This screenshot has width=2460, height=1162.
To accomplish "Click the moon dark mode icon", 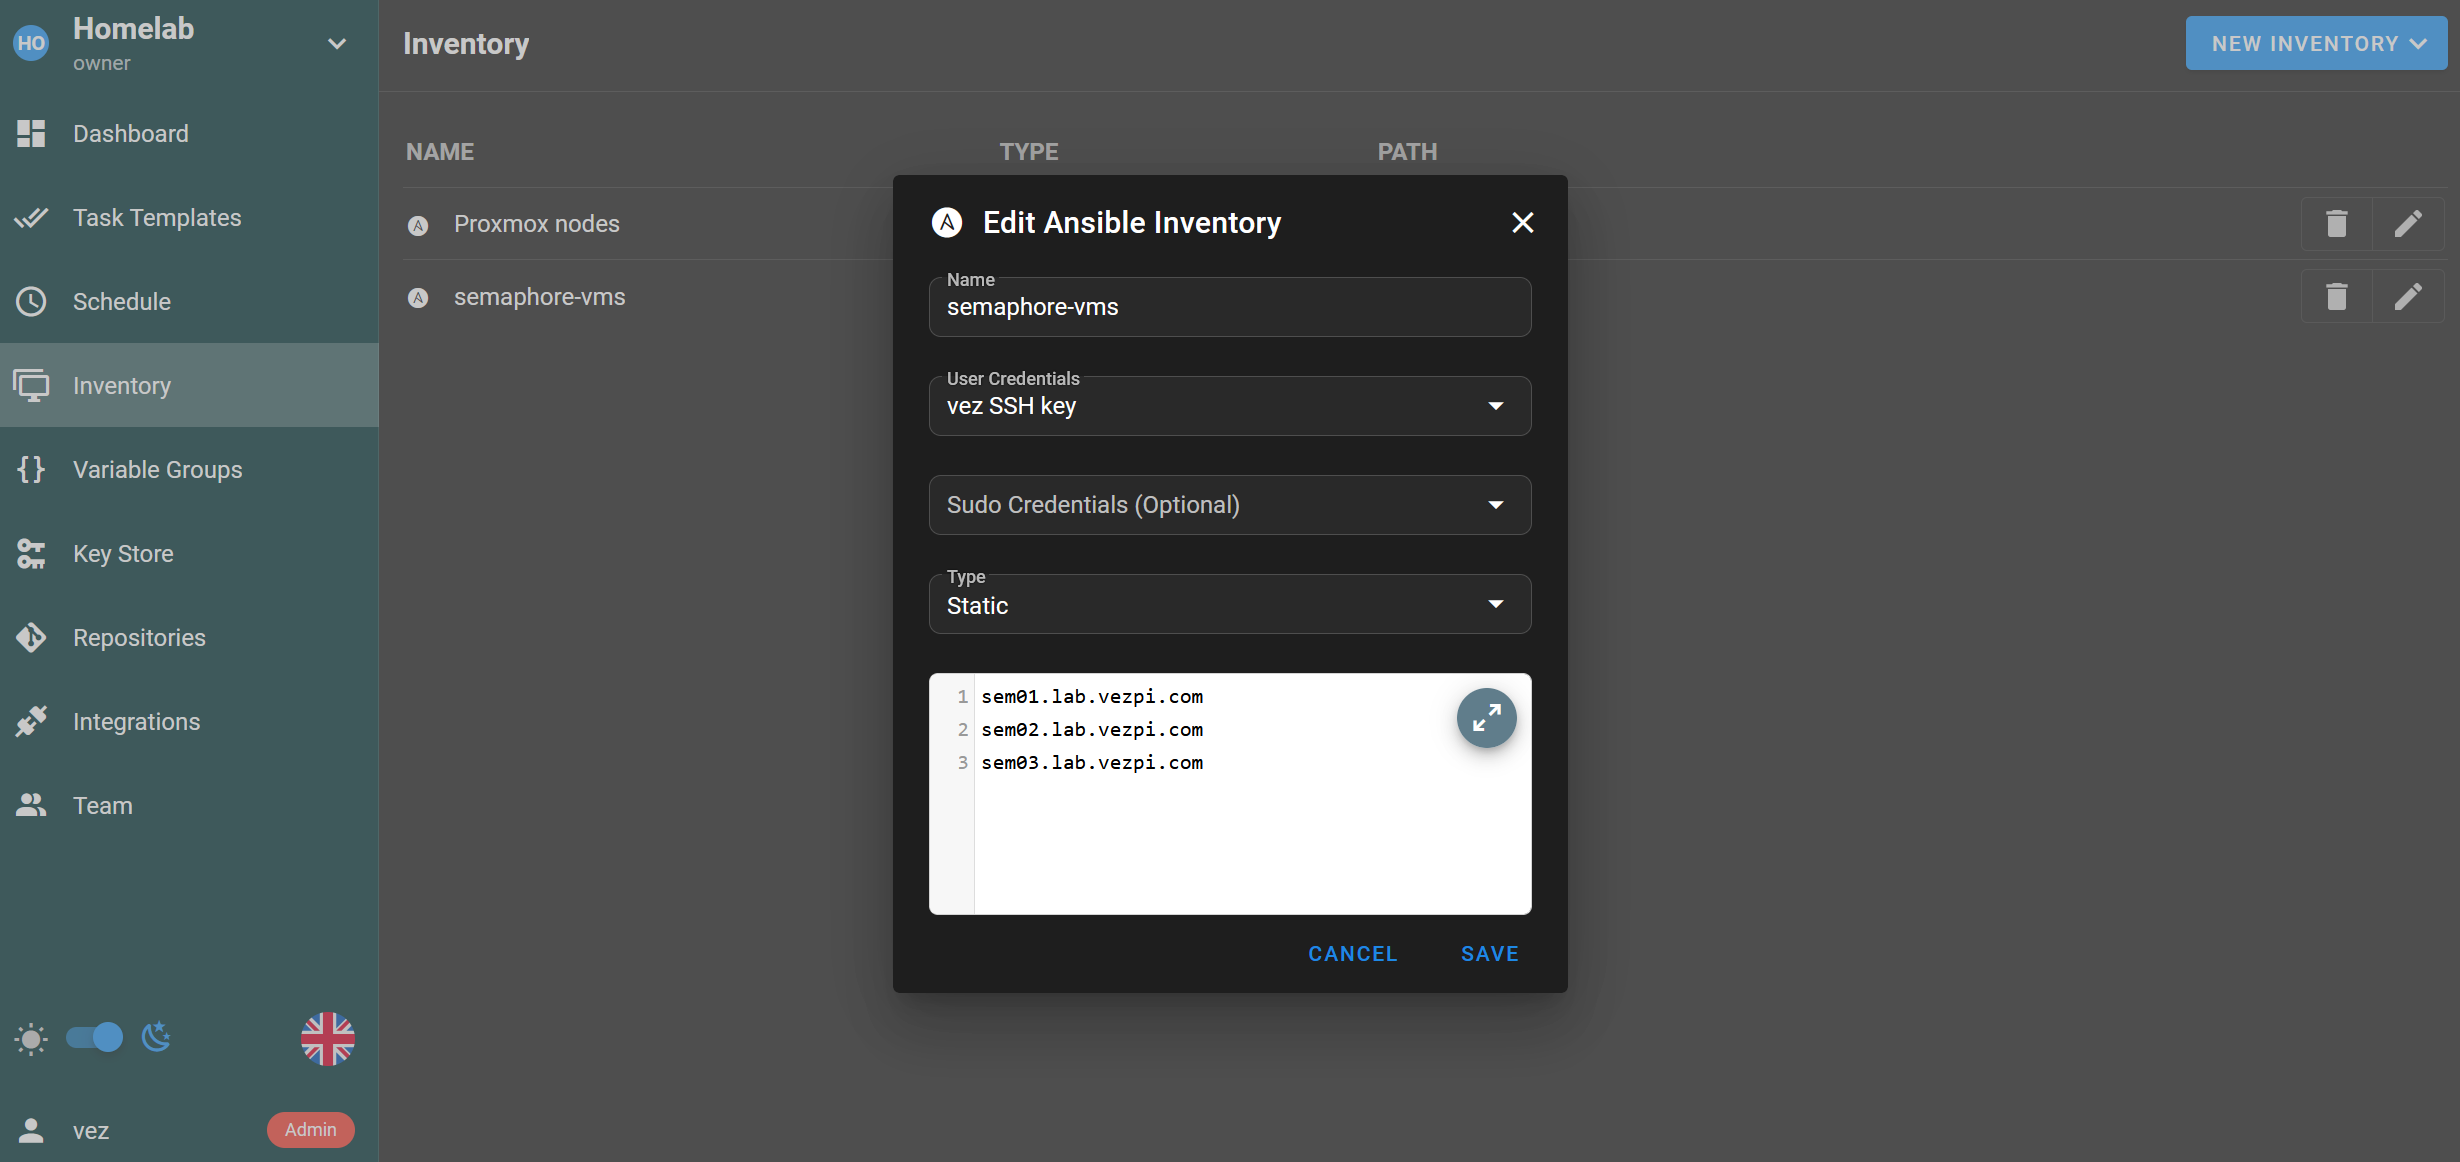I will tap(156, 1038).
